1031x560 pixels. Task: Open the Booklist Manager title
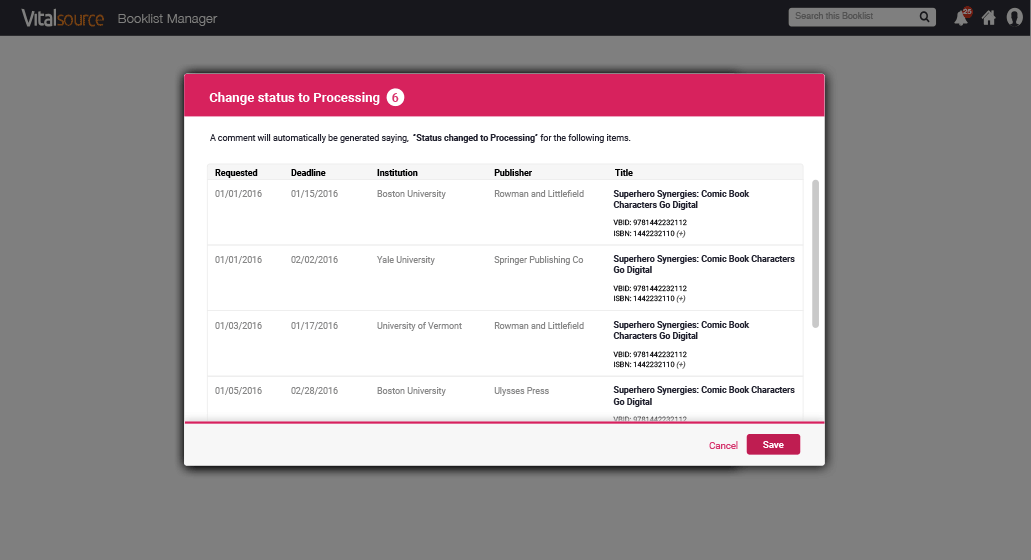(x=167, y=19)
